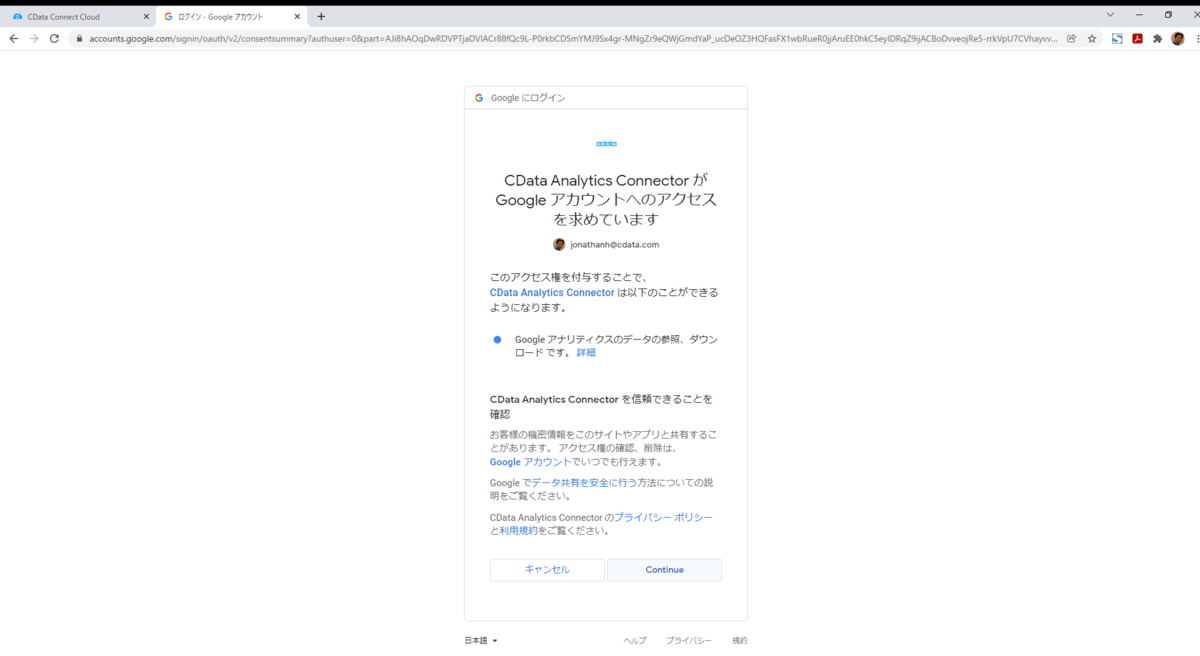
Task: Close the Google account login tab
Action: click(297, 16)
